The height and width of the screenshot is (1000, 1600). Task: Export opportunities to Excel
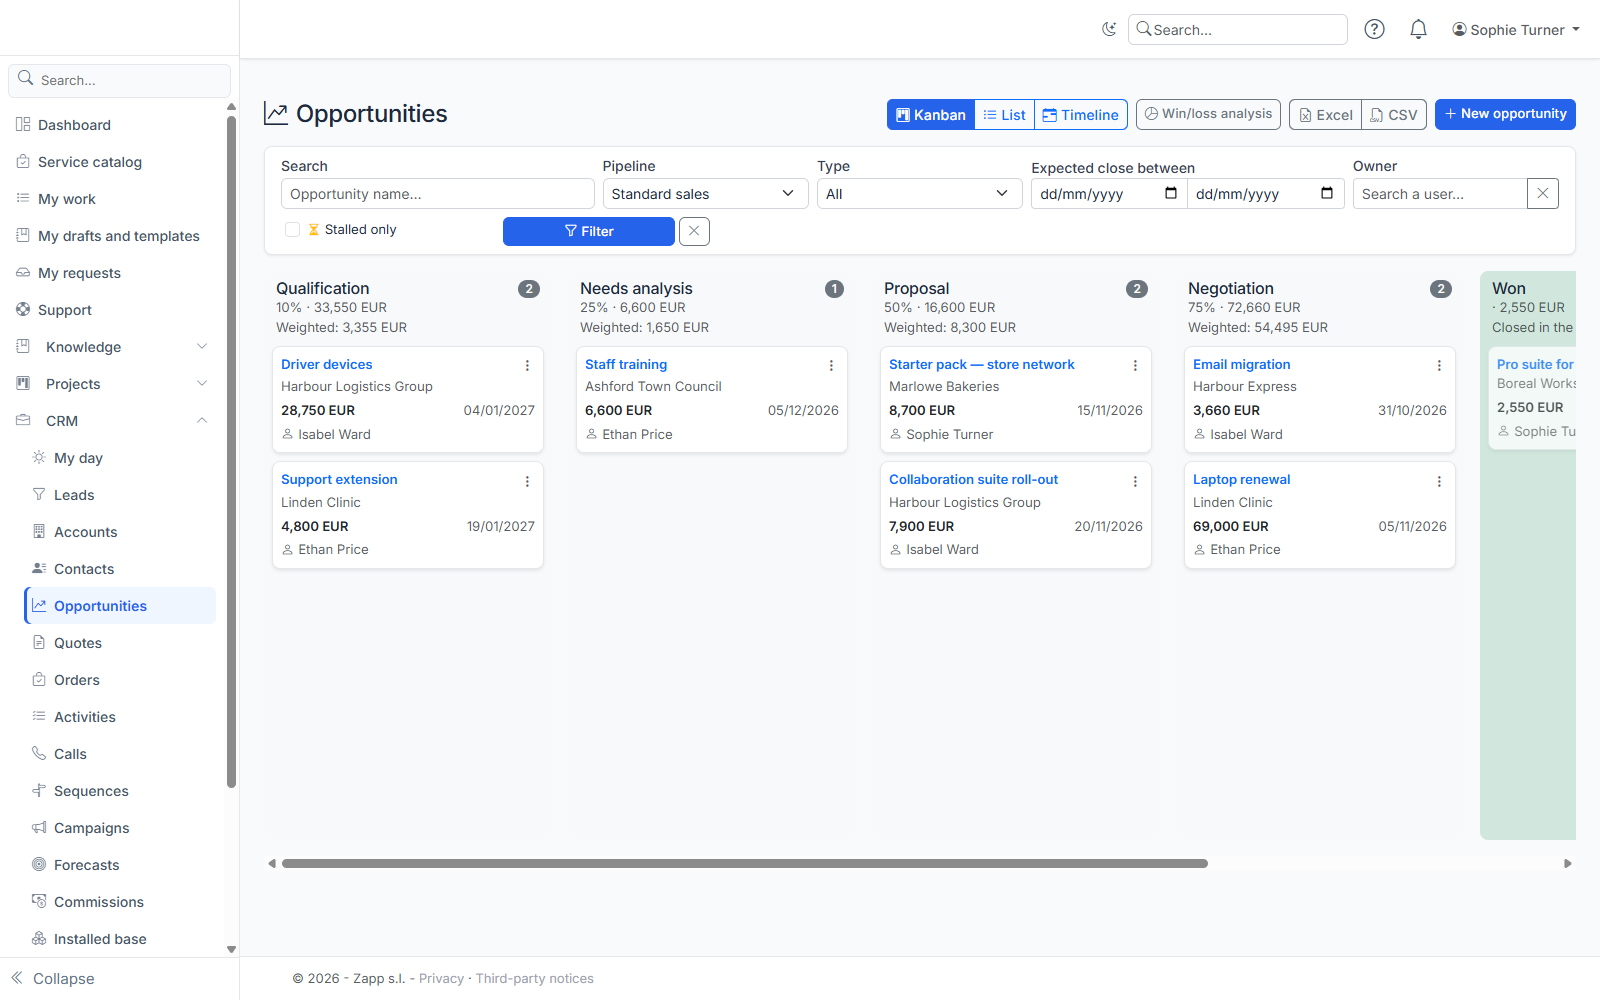tap(1325, 115)
